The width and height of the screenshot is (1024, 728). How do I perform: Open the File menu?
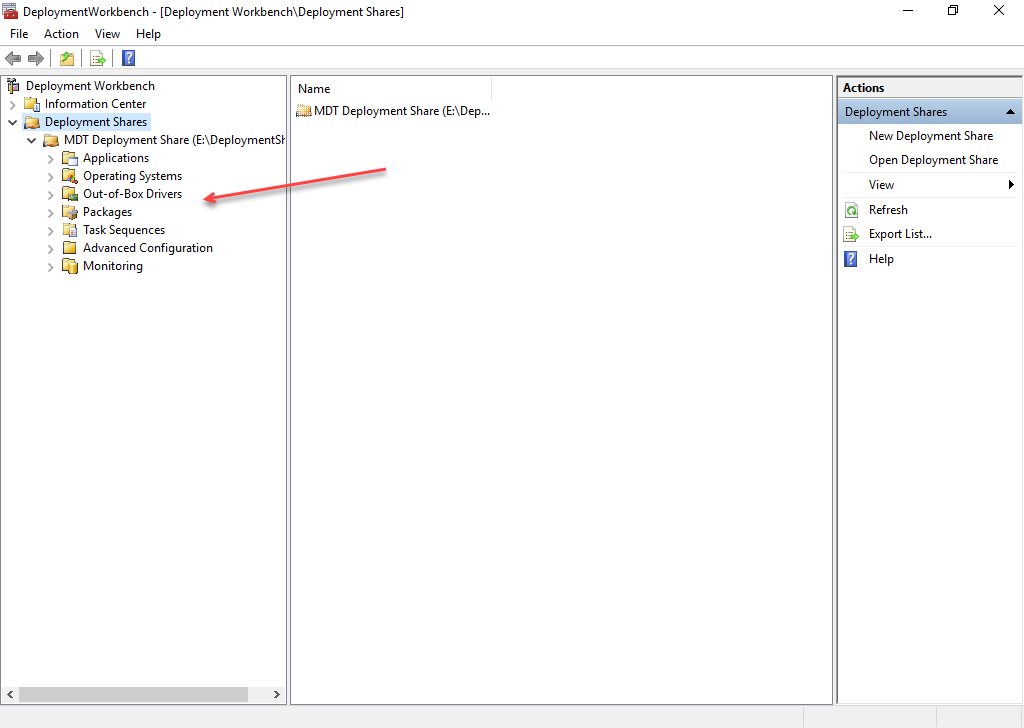[19, 34]
